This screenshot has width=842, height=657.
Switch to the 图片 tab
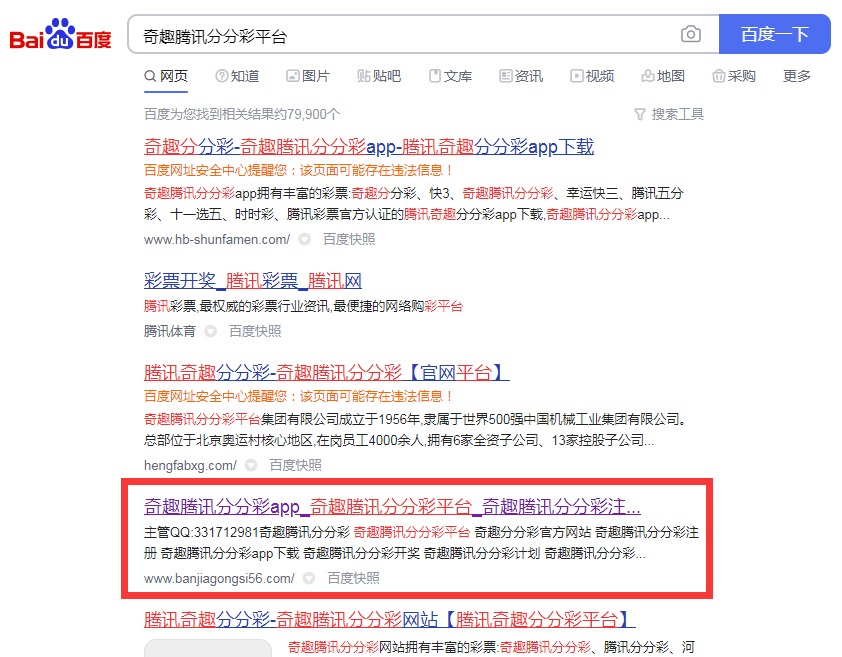306,75
